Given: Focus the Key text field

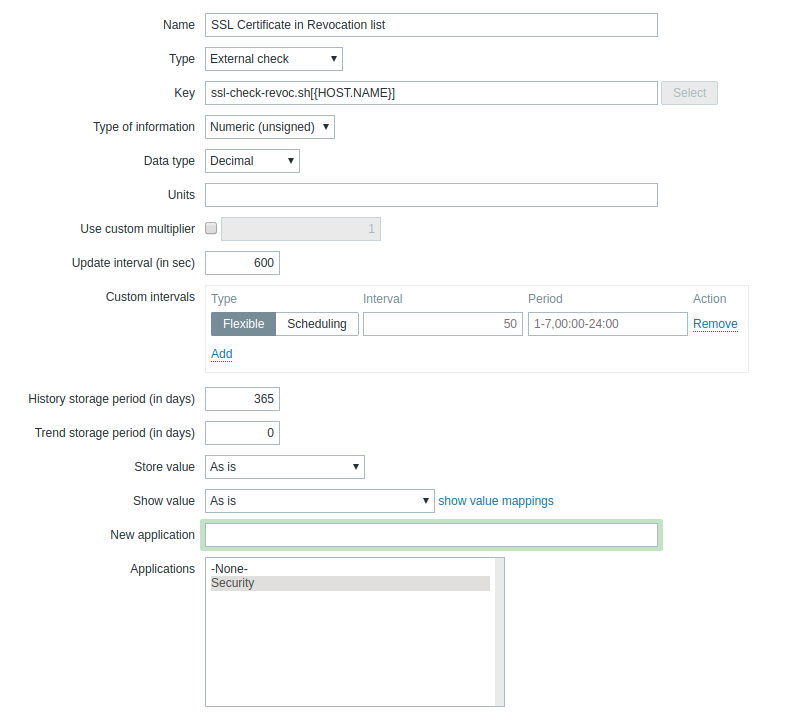Looking at the screenshot, I should 431,93.
